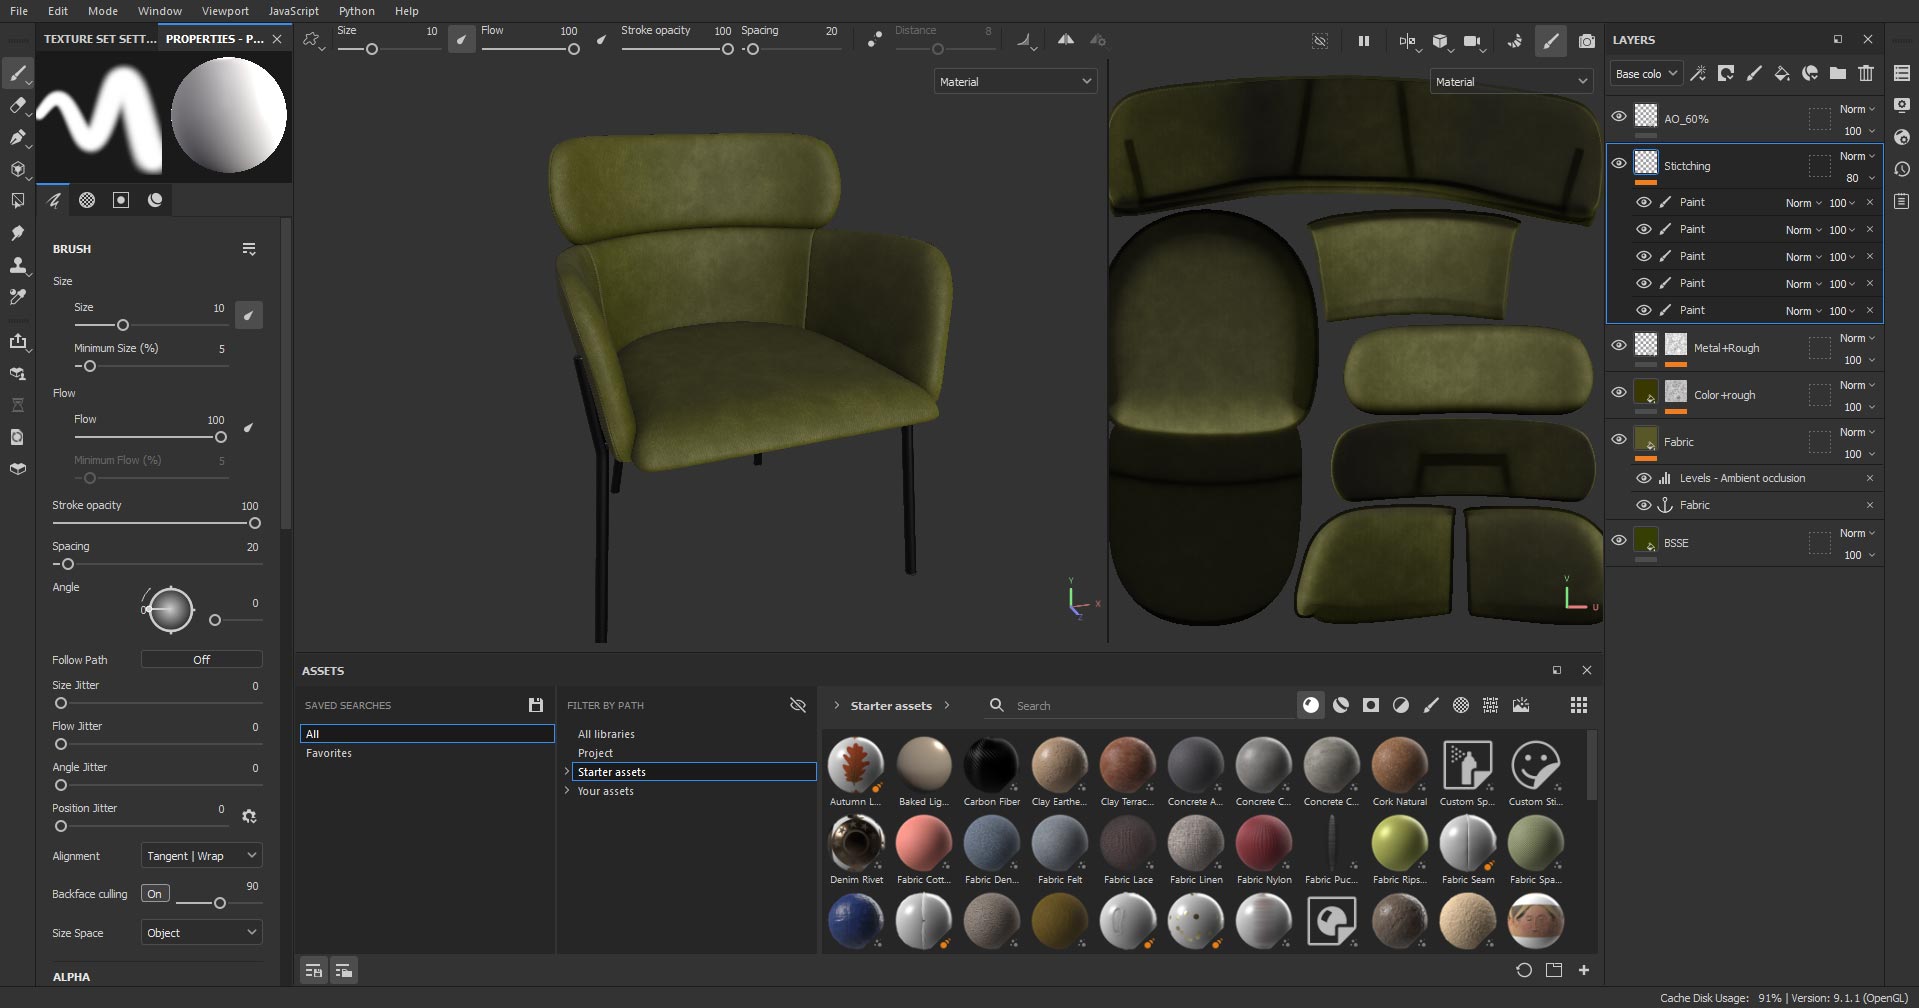The image size is (1919, 1008).
Task: Delete the selected layer using the trash icon
Action: 1866,73
